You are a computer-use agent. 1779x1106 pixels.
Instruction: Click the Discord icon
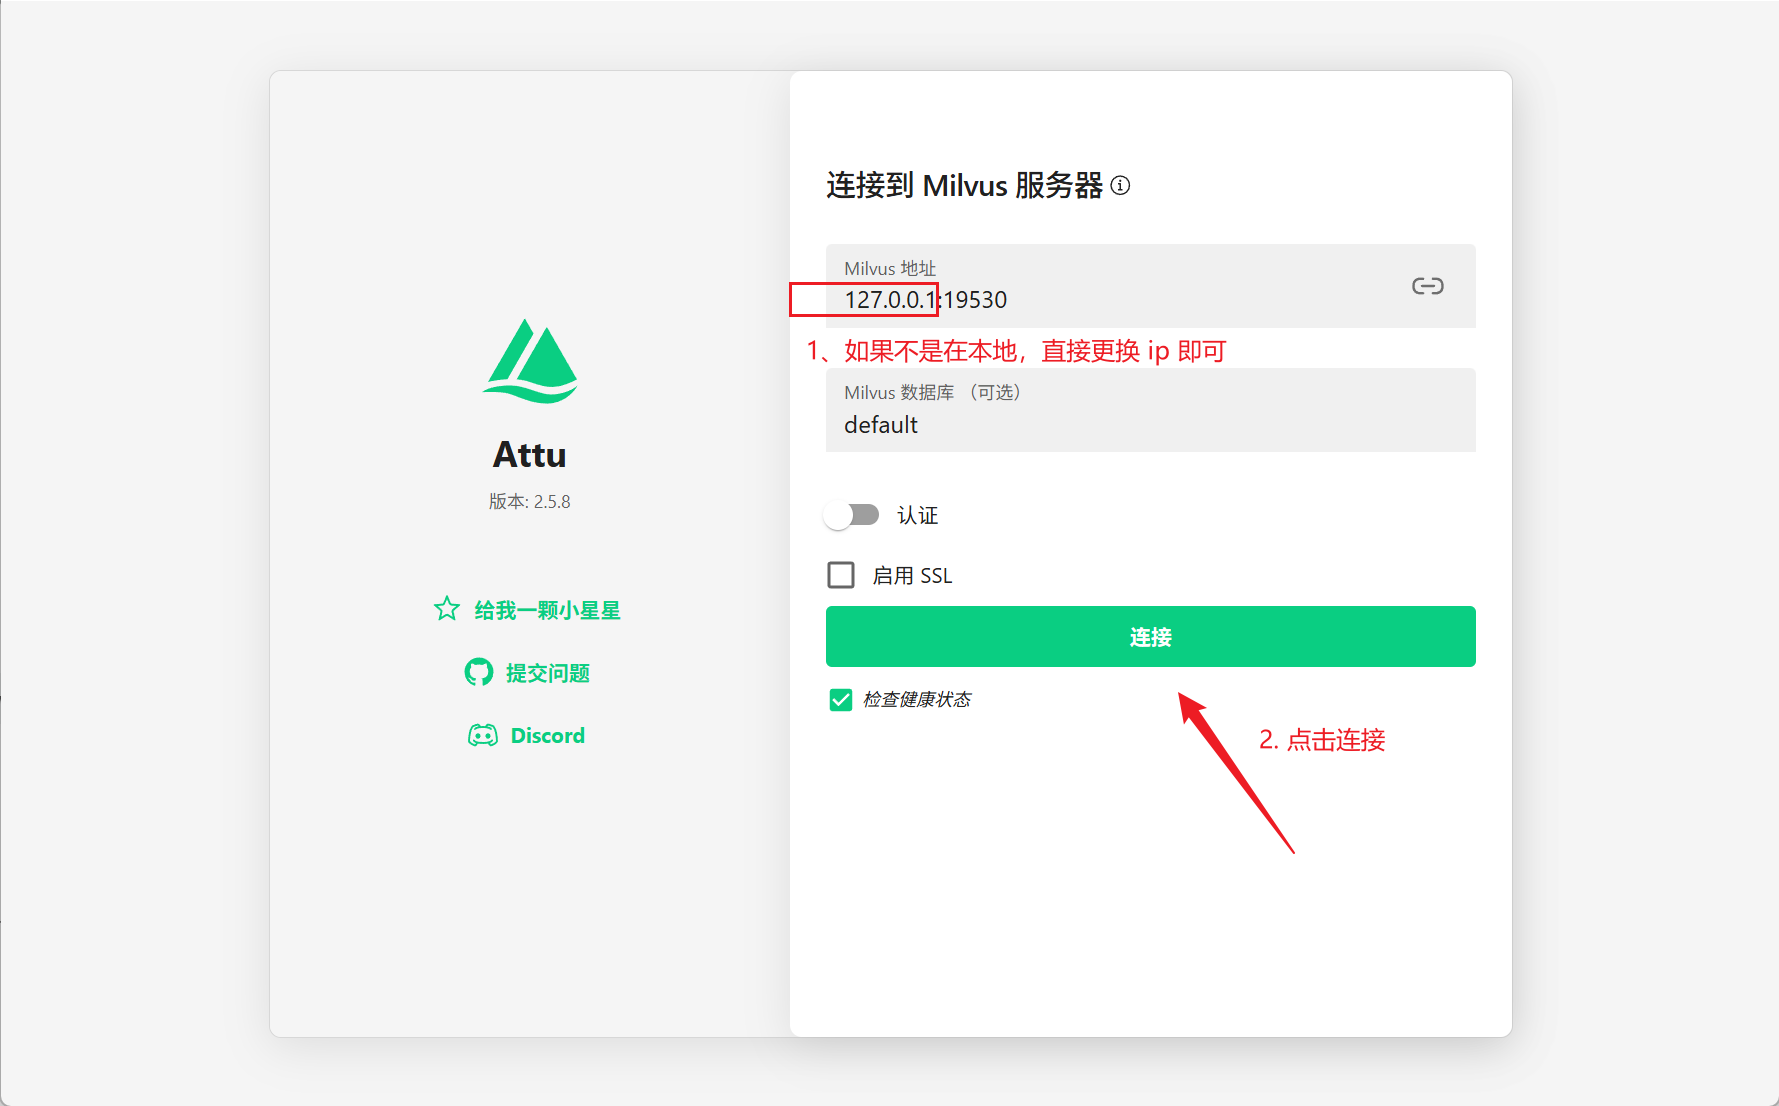[x=483, y=736]
